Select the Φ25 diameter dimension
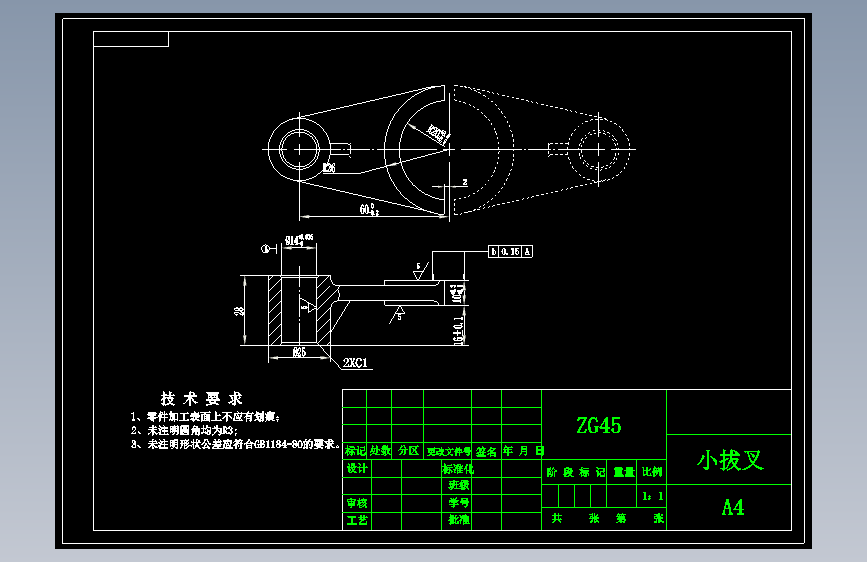 click(x=299, y=352)
